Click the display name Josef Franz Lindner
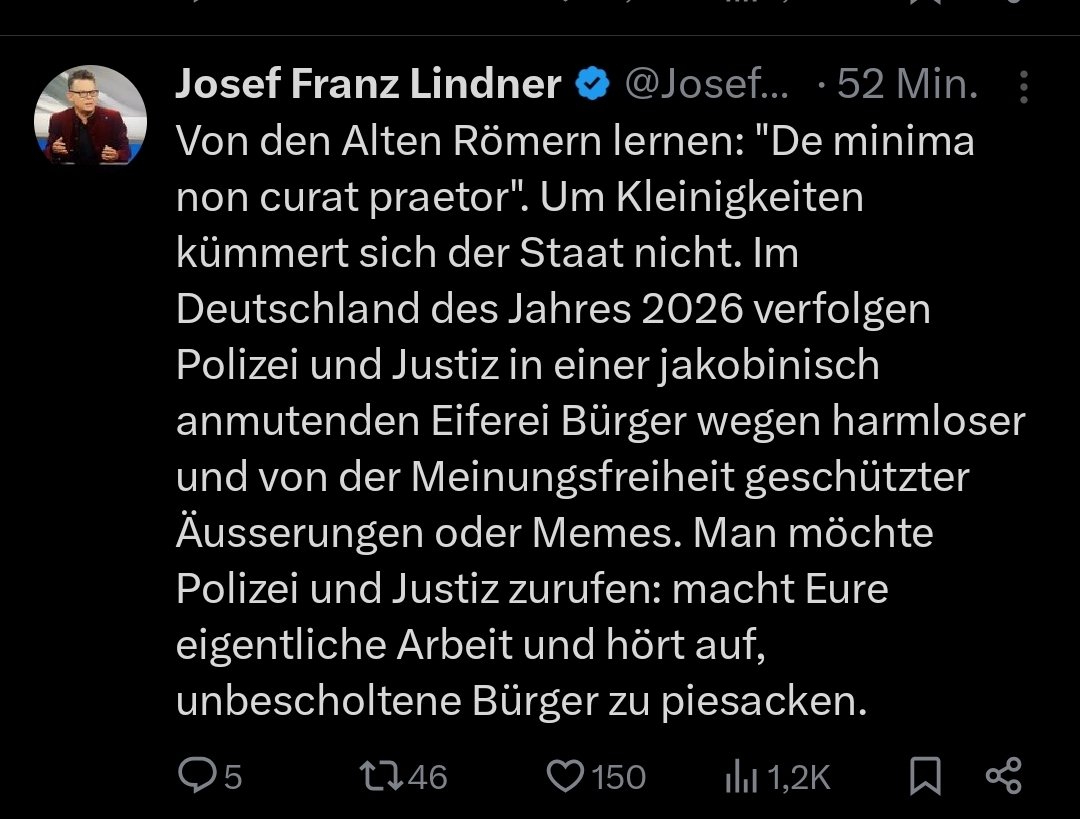This screenshot has width=1080, height=819. 368,86
